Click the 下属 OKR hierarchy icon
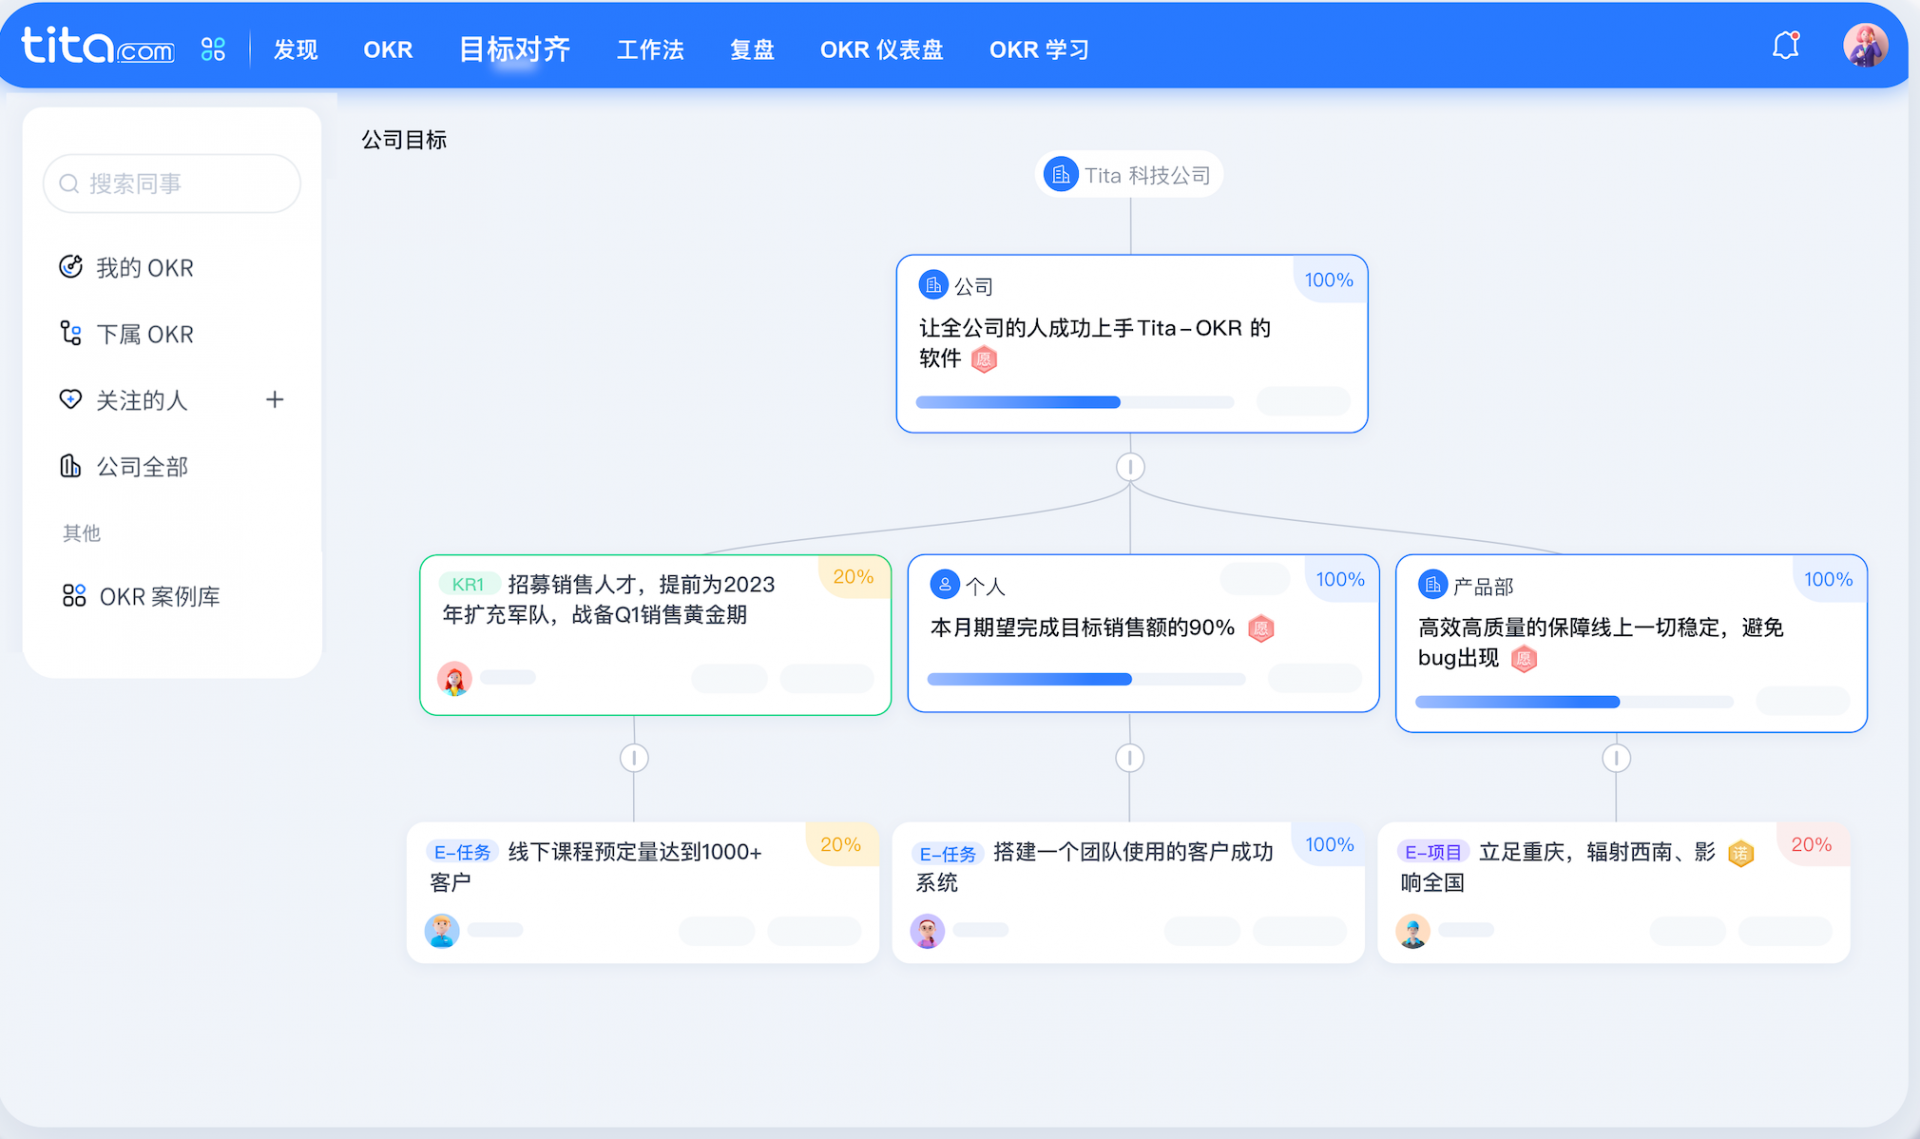The width and height of the screenshot is (1920, 1139). coord(71,333)
